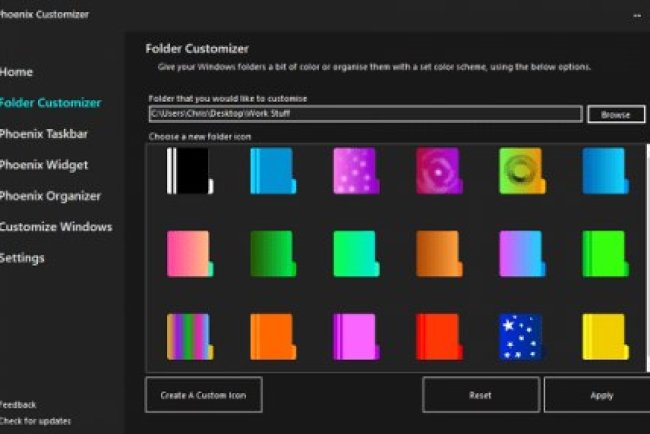Screen dimensions: 650x434
Task: Click the Apply button
Action: point(600,395)
